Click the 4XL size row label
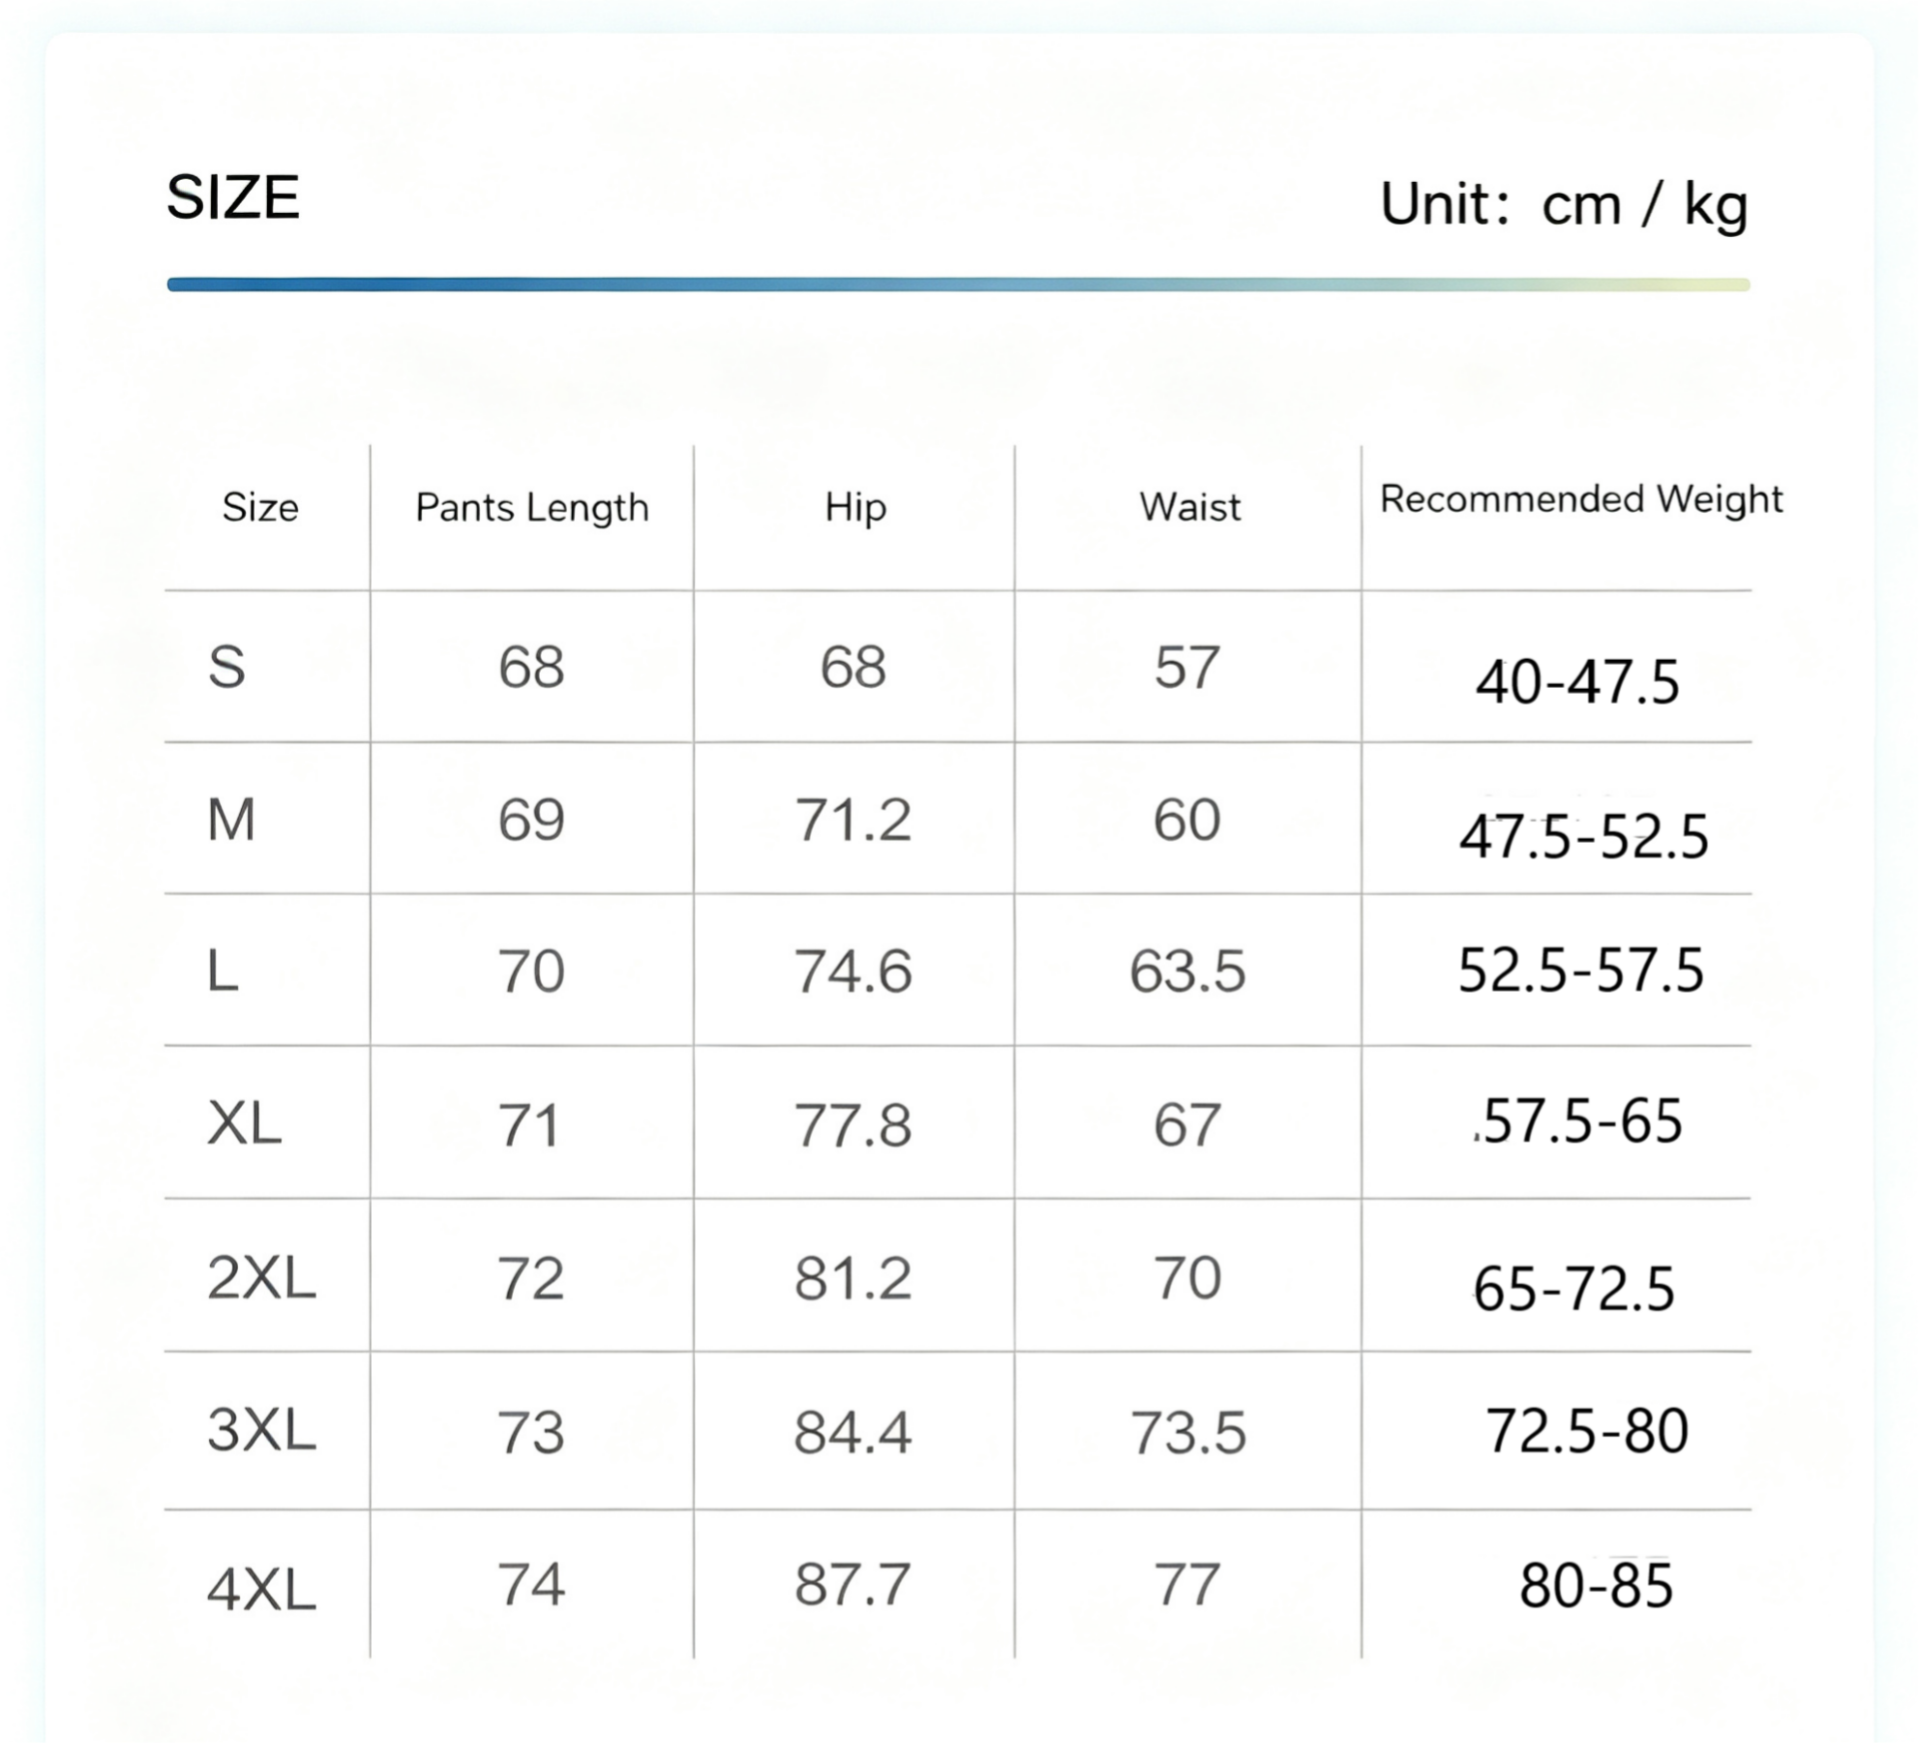The height and width of the screenshot is (1743, 1920). coord(261,1590)
